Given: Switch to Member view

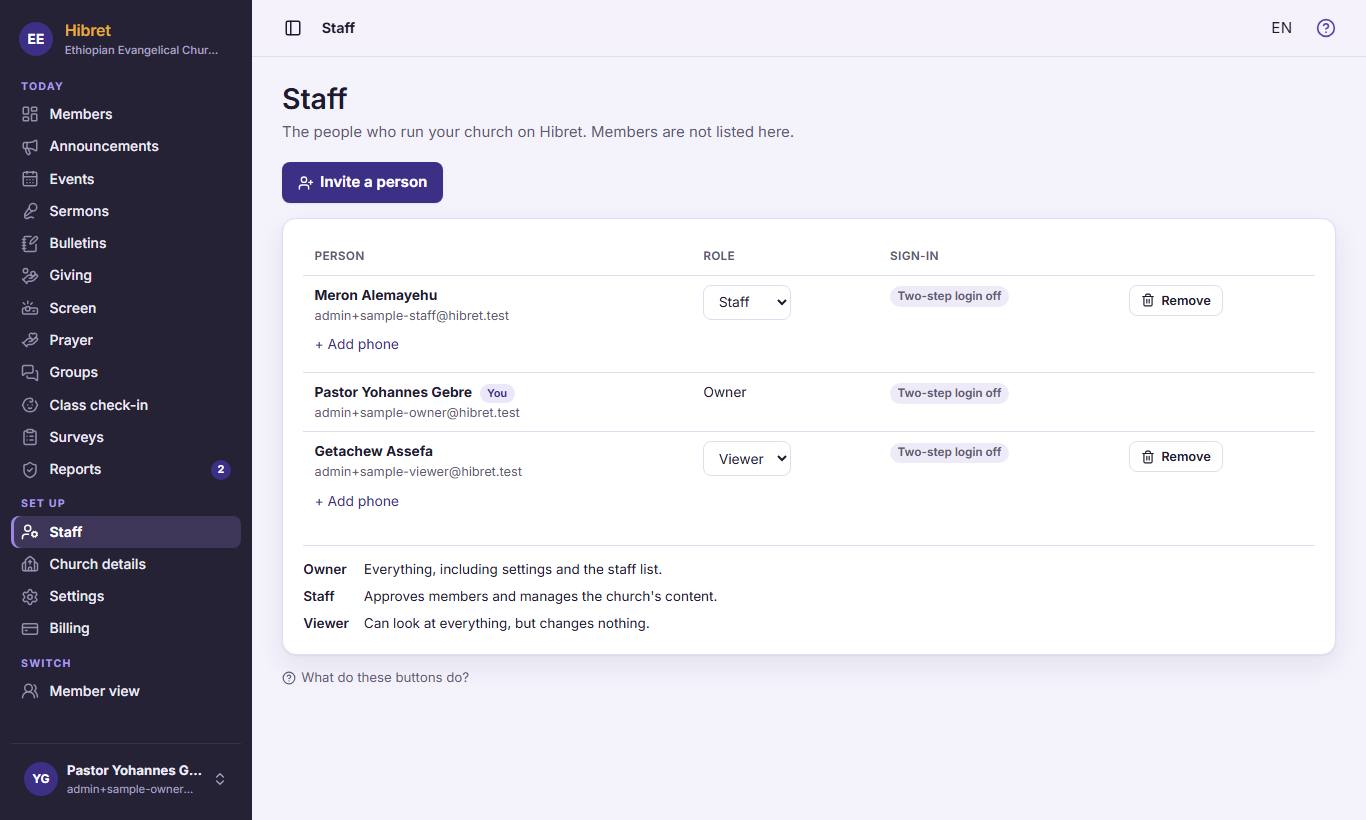Looking at the screenshot, I should [126, 691].
